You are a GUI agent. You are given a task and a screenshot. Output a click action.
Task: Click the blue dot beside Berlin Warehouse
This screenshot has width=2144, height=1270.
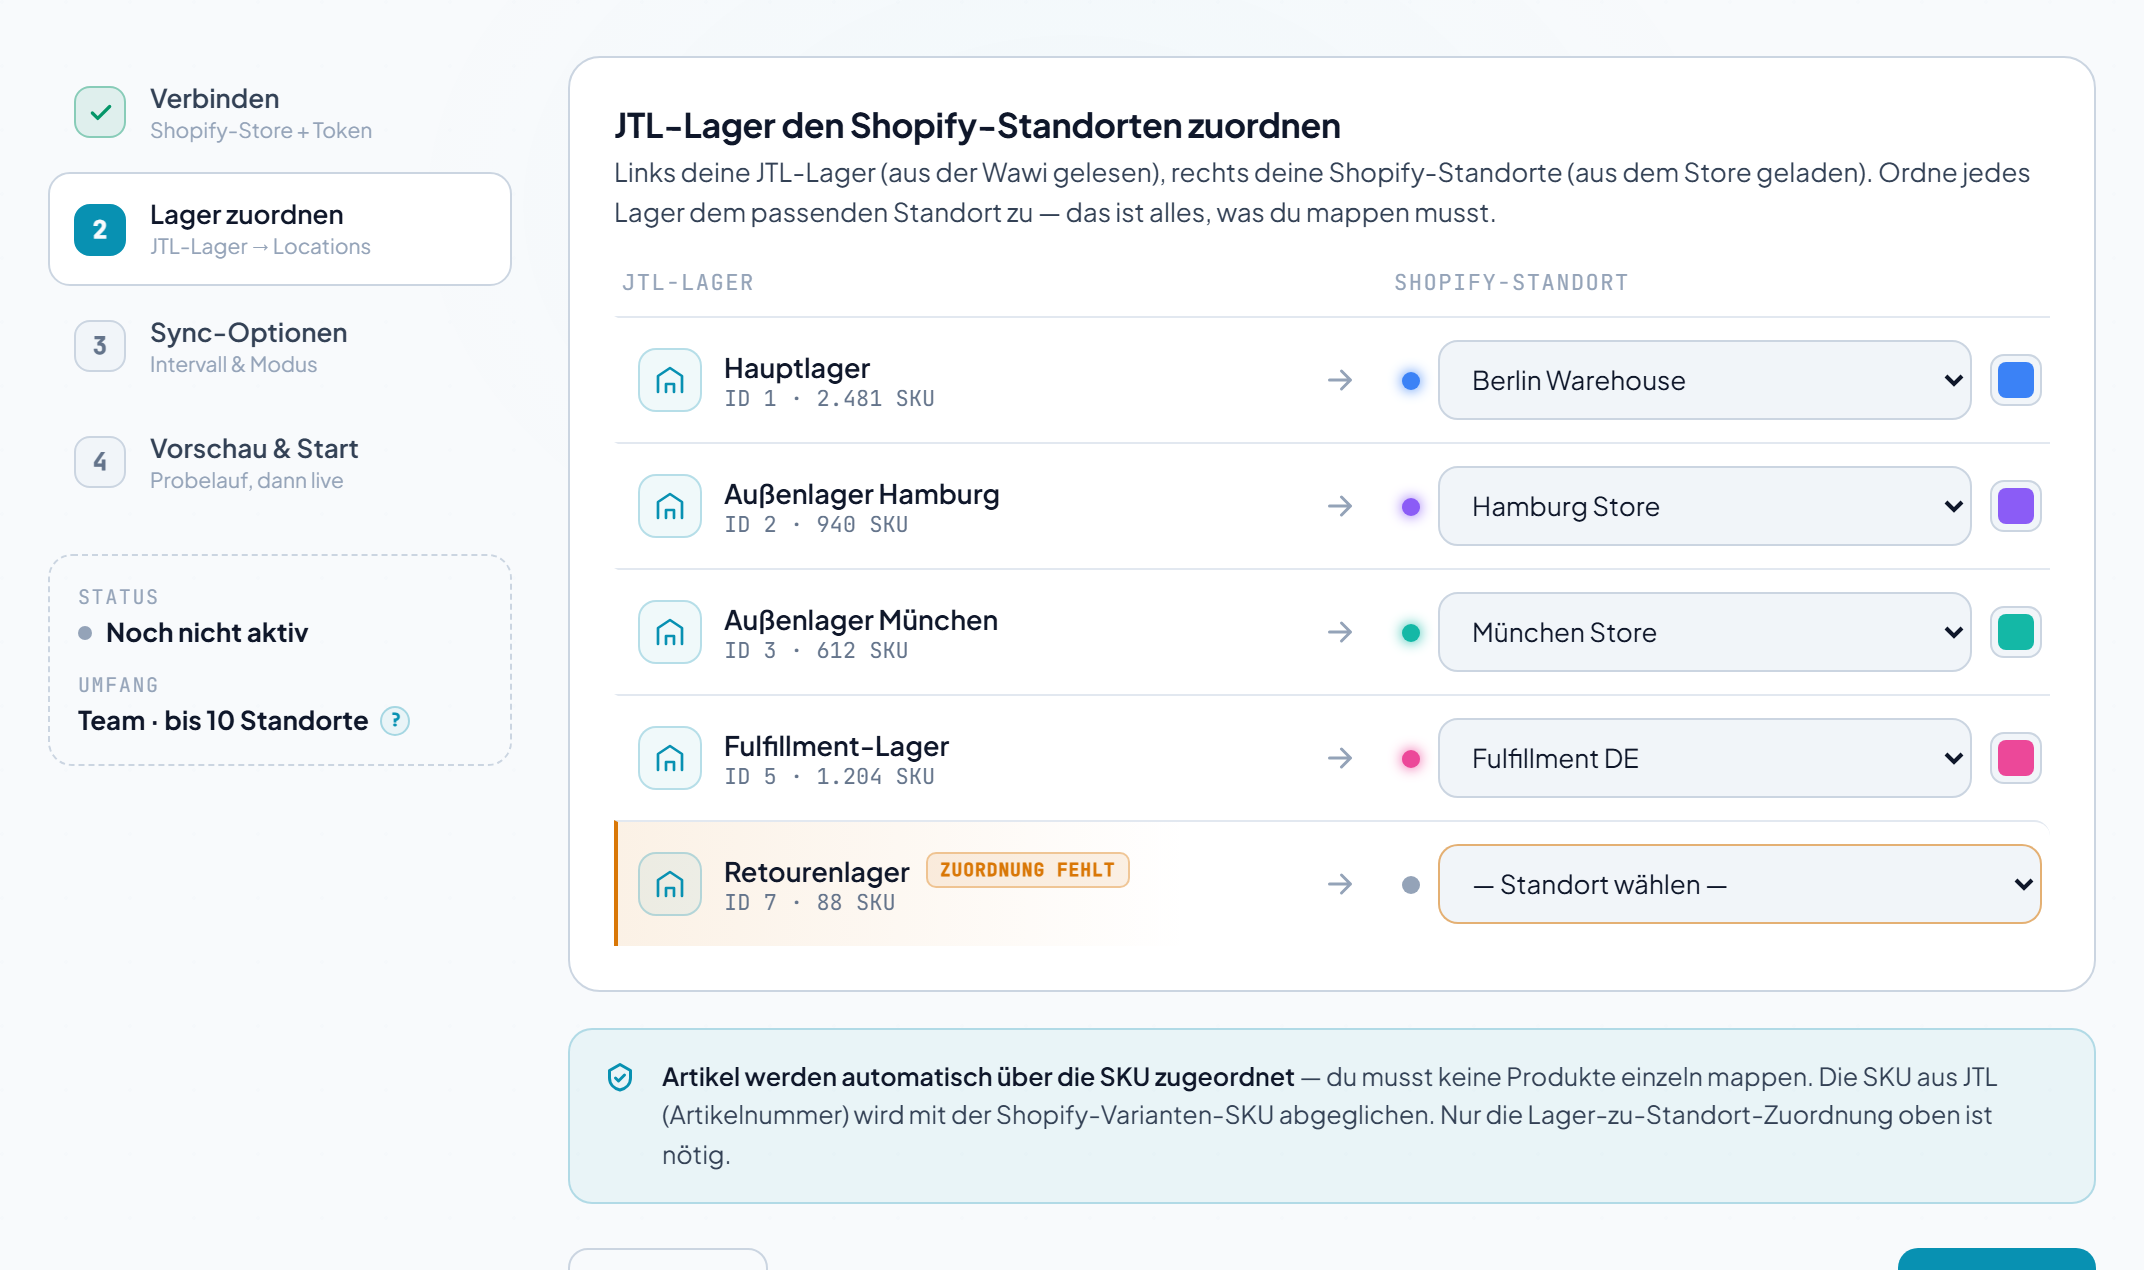pos(1411,381)
